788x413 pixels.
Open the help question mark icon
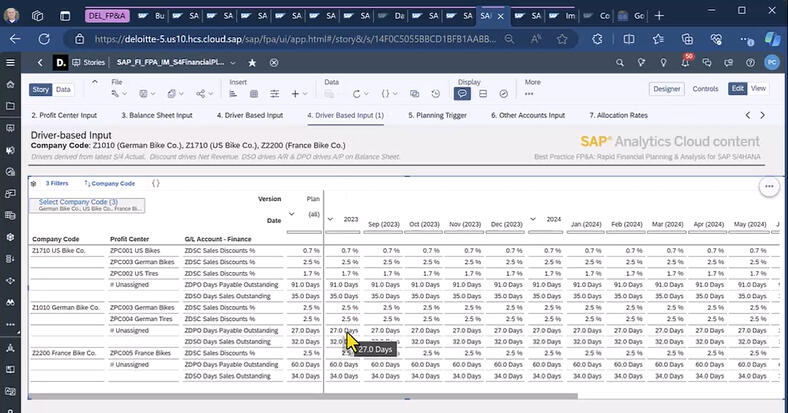tap(750, 63)
